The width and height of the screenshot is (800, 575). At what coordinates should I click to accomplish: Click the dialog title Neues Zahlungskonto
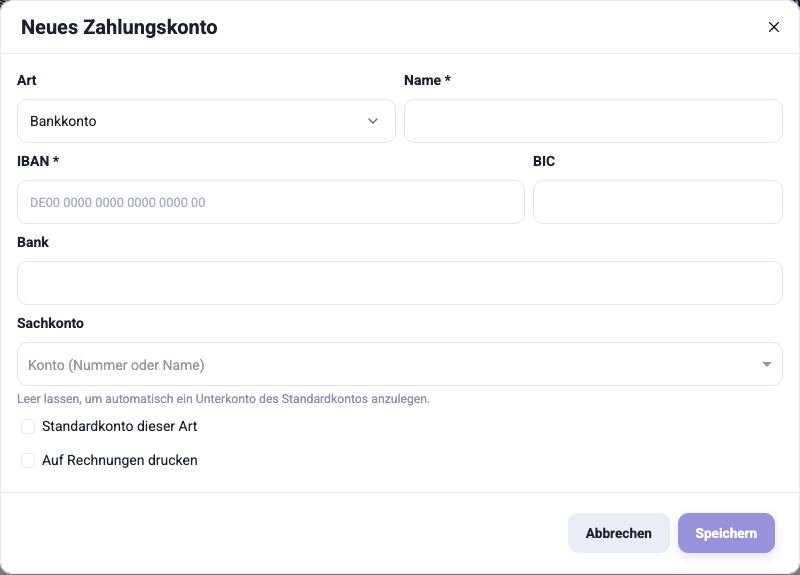pyautogui.click(x=119, y=27)
